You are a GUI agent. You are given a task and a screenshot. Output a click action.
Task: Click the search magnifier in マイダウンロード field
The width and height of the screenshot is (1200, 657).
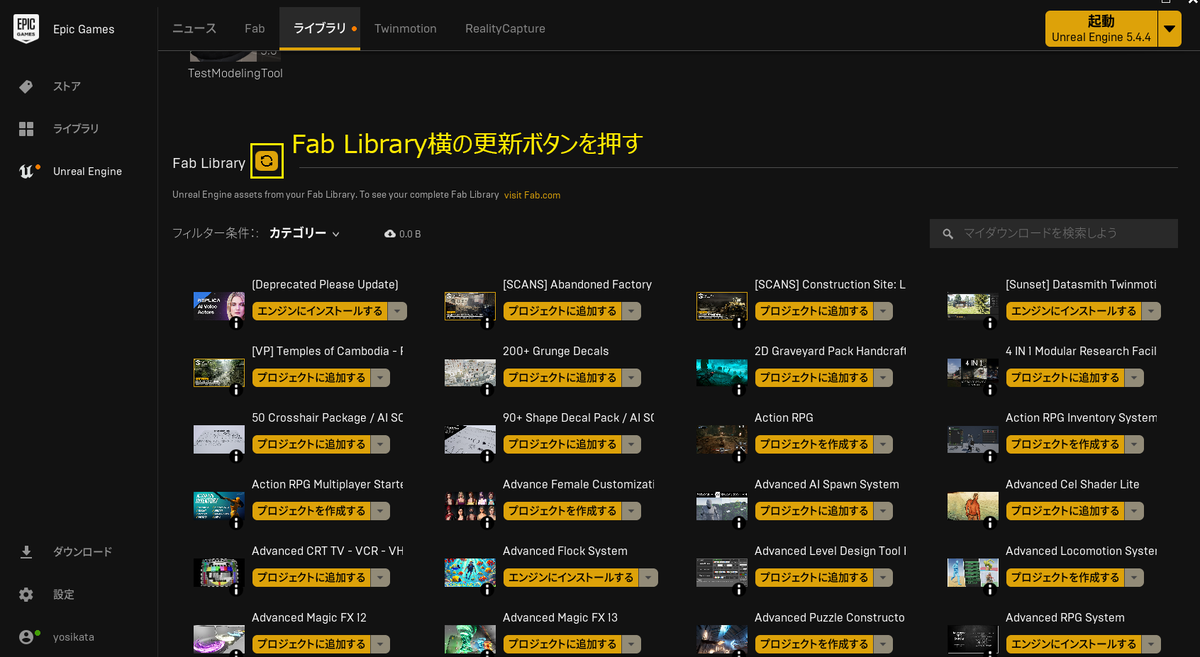pyautogui.click(x=947, y=233)
